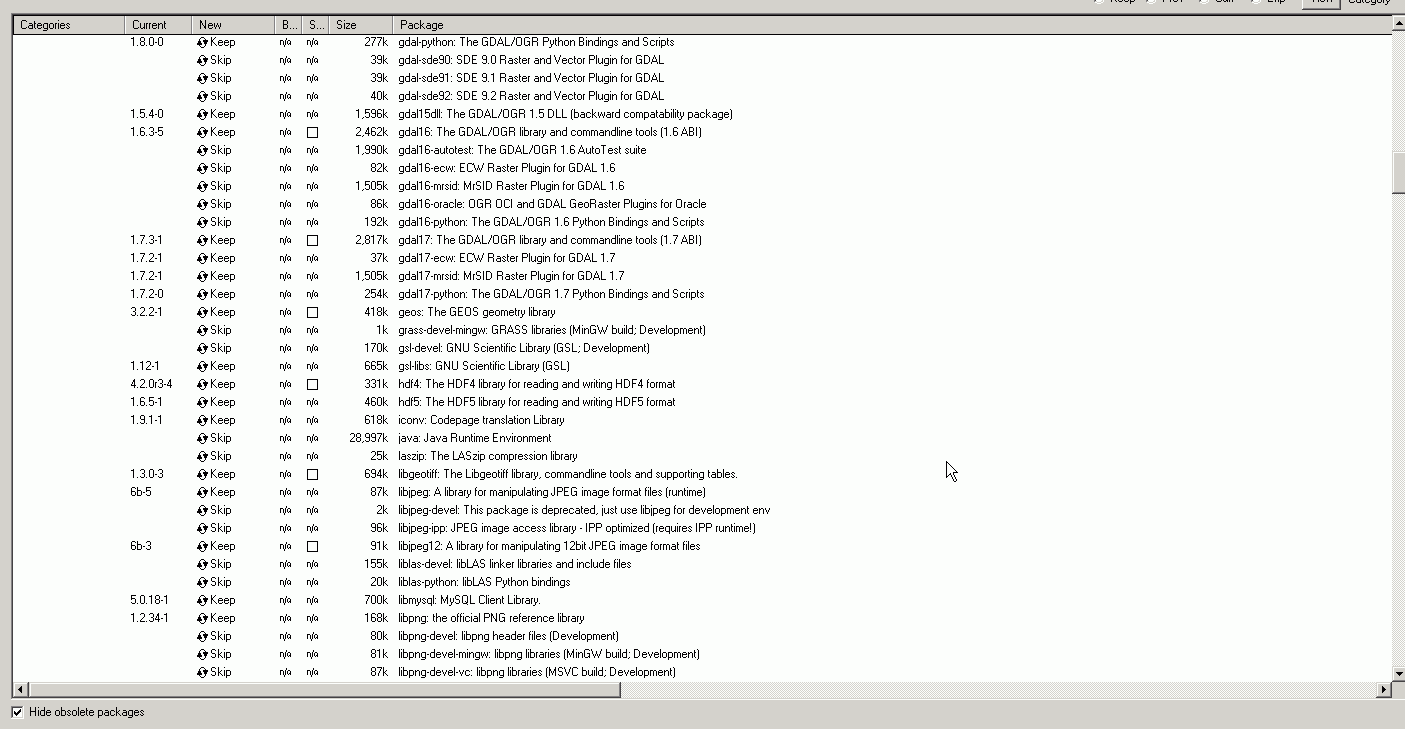Image resolution: width=1405 pixels, height=729 pixels.
Task: Click the cycle icon for libmysql
Action: click(202, 600)
